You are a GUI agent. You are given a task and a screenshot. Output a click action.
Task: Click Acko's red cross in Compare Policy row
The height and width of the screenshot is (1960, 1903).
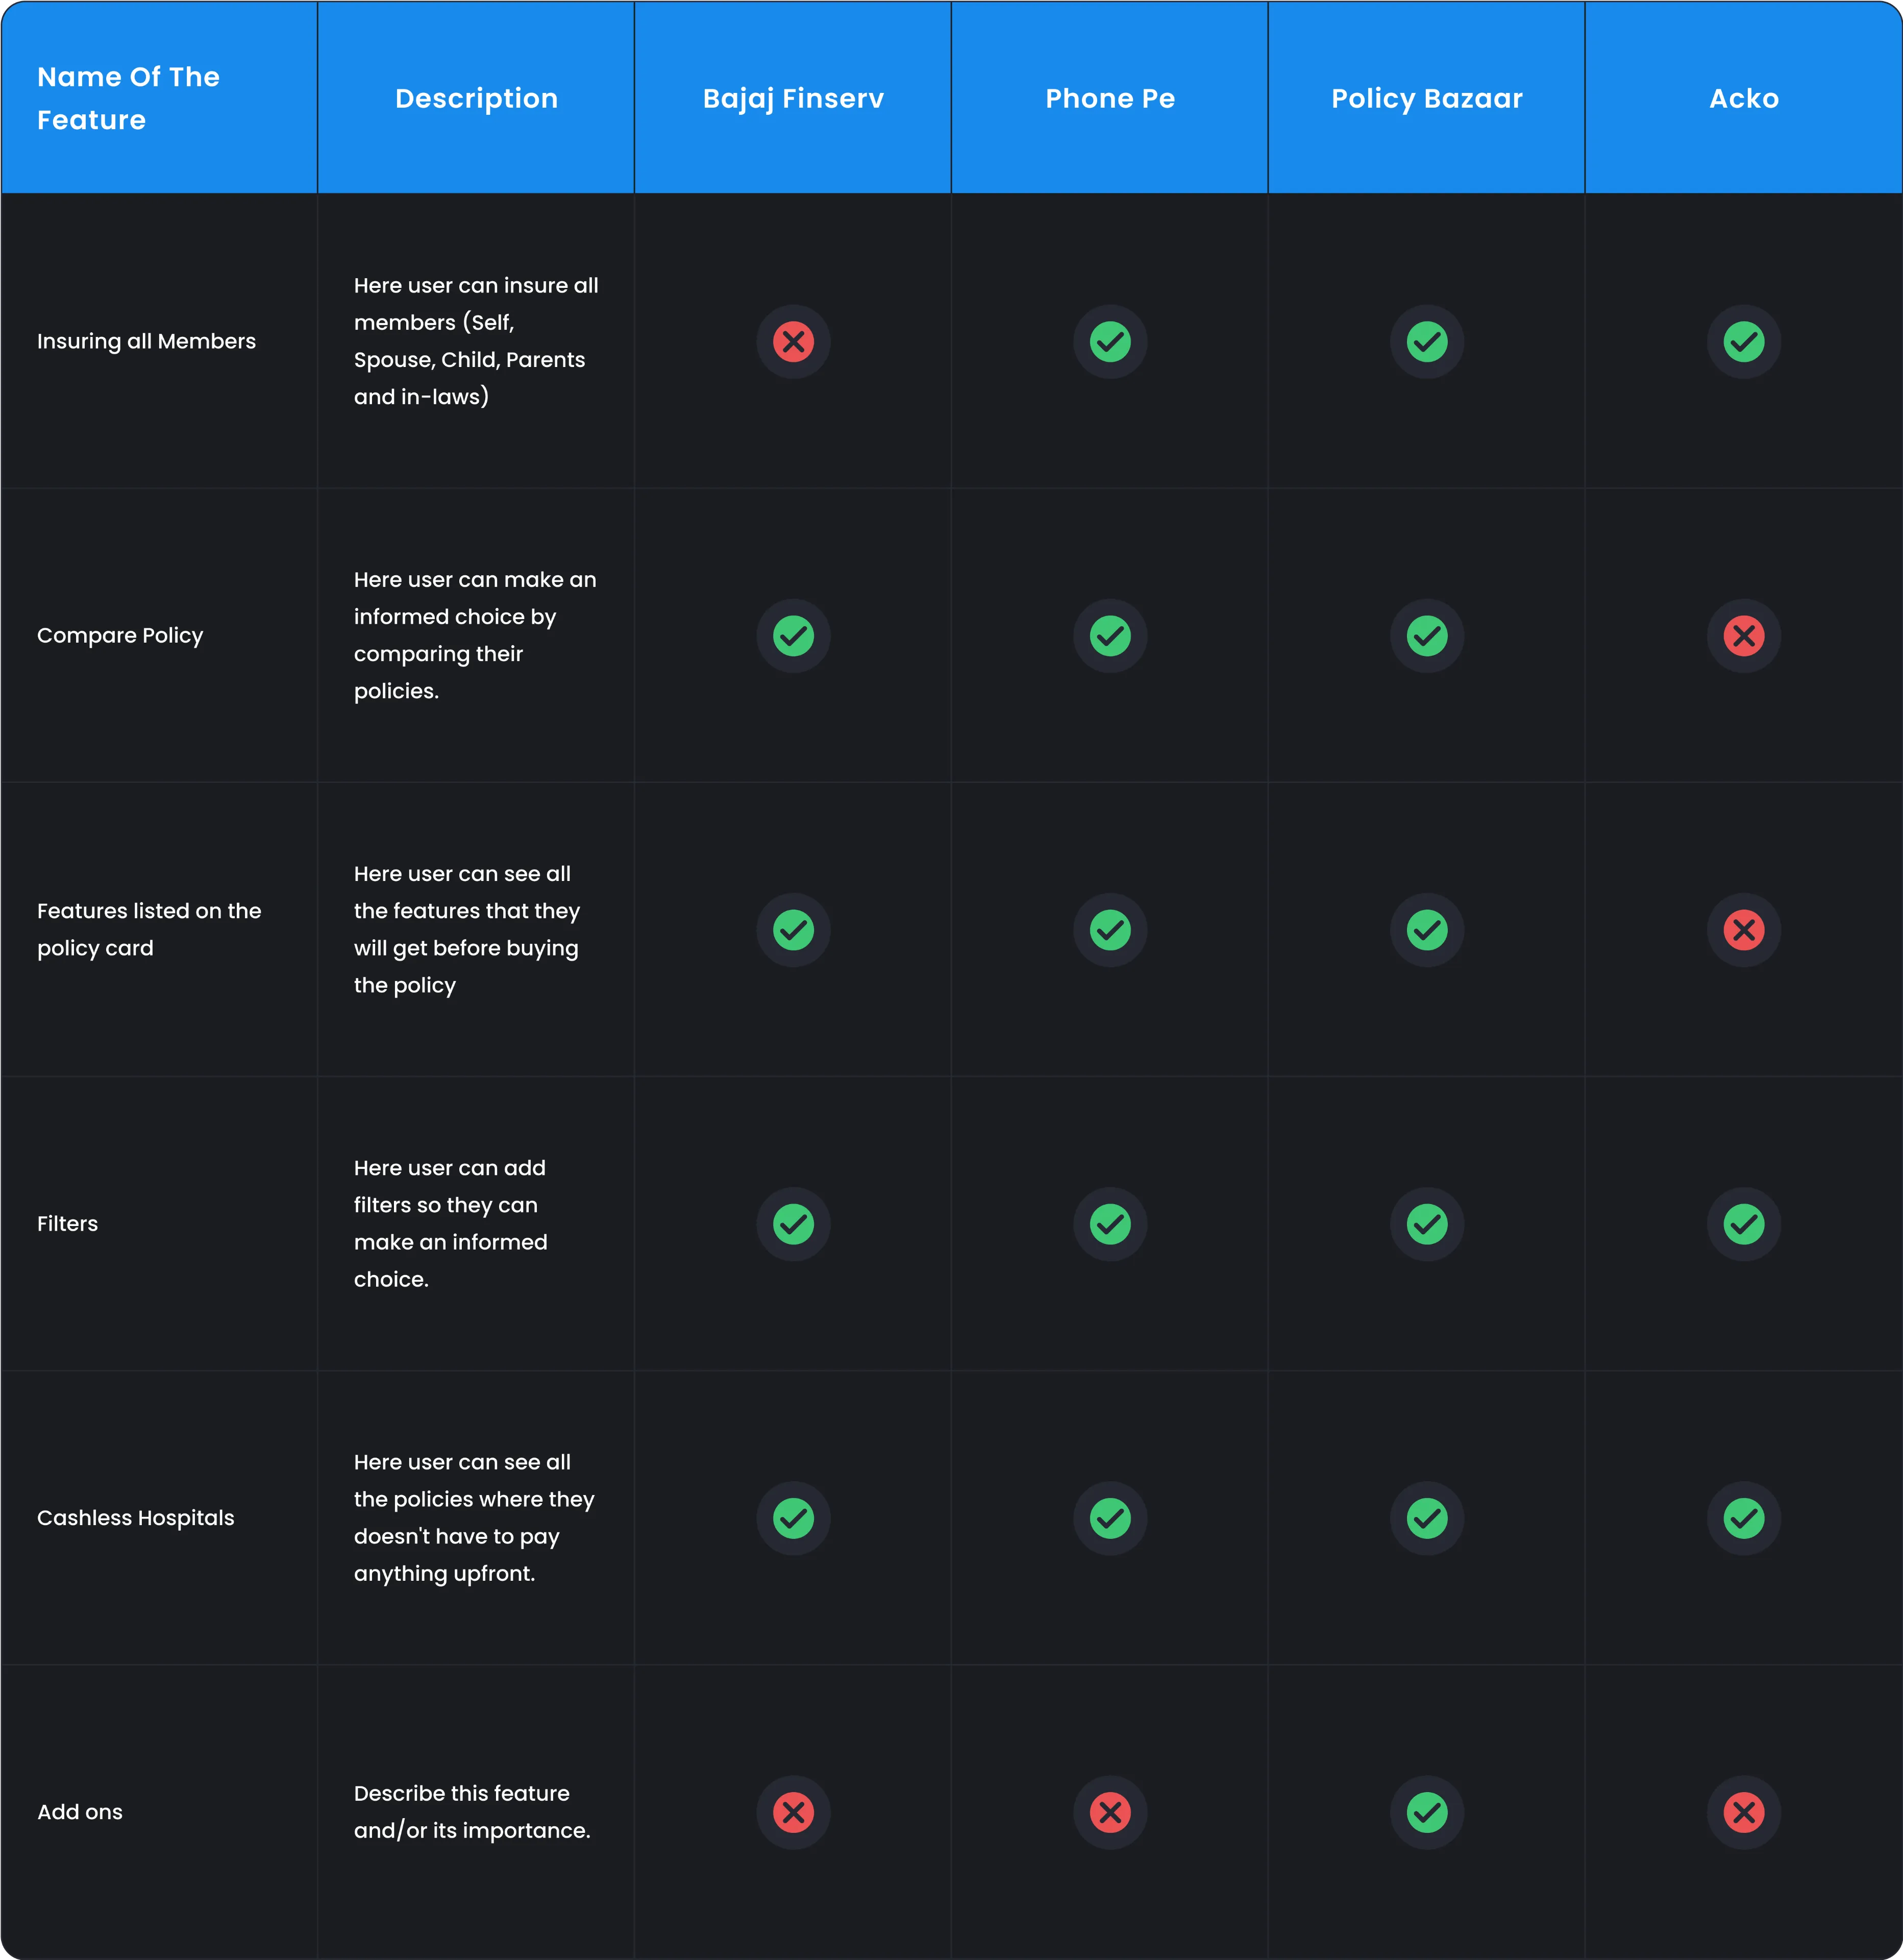[x=1743, y=636]
